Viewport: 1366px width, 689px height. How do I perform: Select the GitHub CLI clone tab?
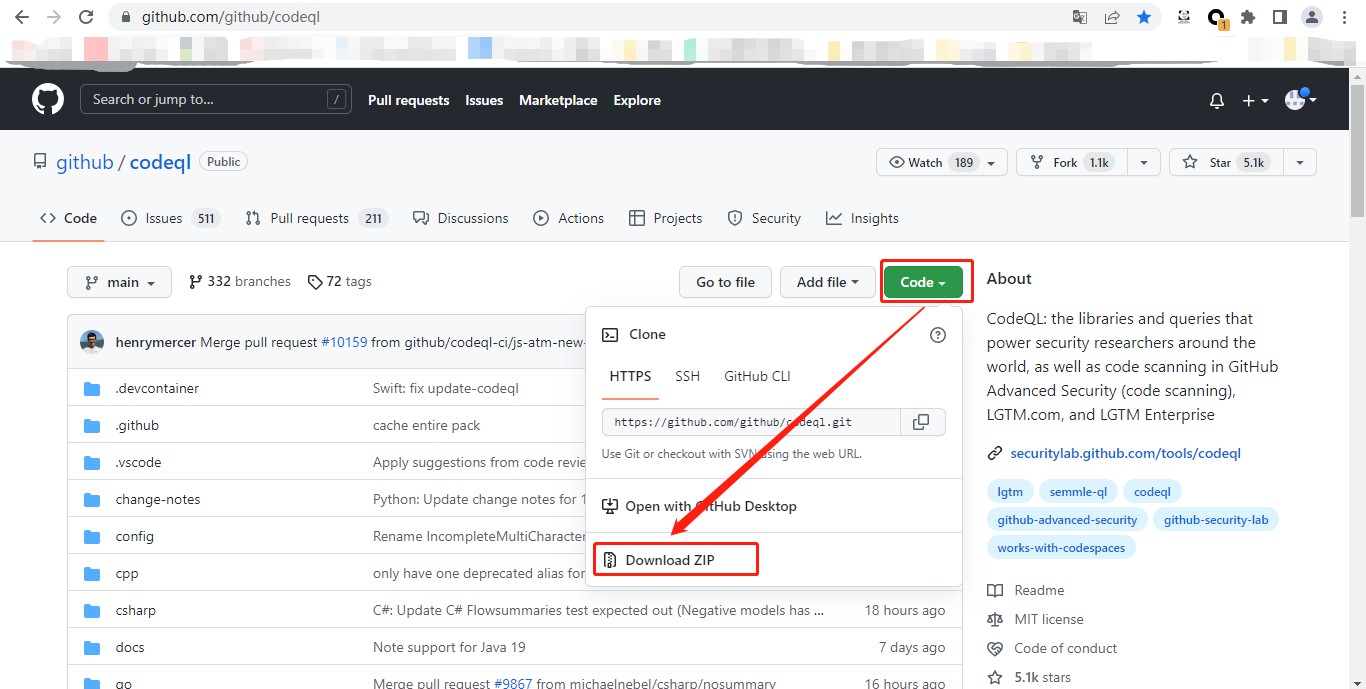[x=757, y=376]
